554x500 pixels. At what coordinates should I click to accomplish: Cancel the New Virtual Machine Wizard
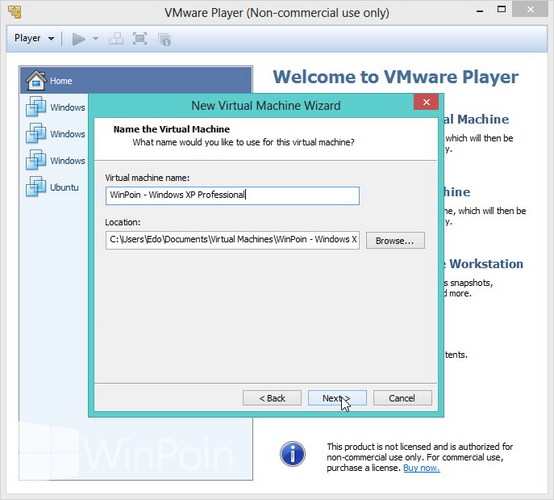(x=402, y=398)
